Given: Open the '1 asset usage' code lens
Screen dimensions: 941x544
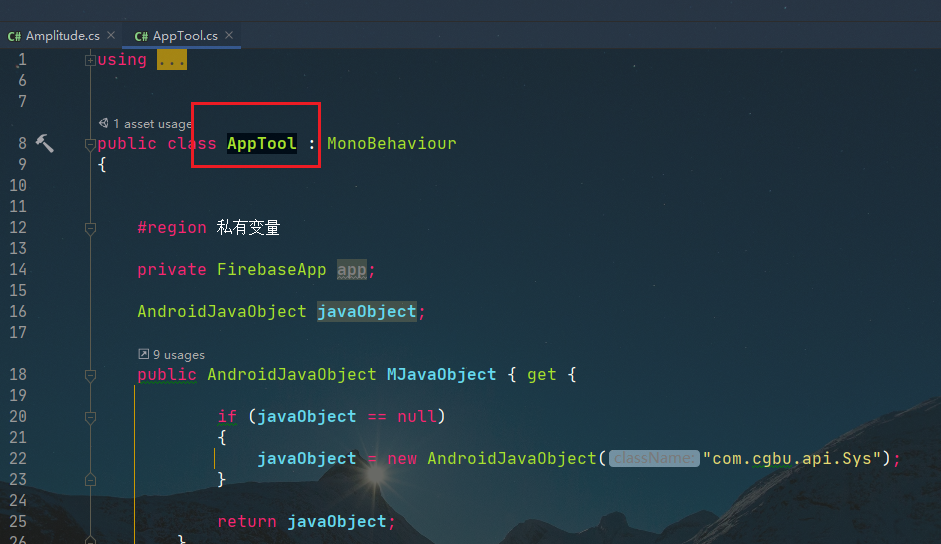Looking at the screenshot, I should pos(152,124).
